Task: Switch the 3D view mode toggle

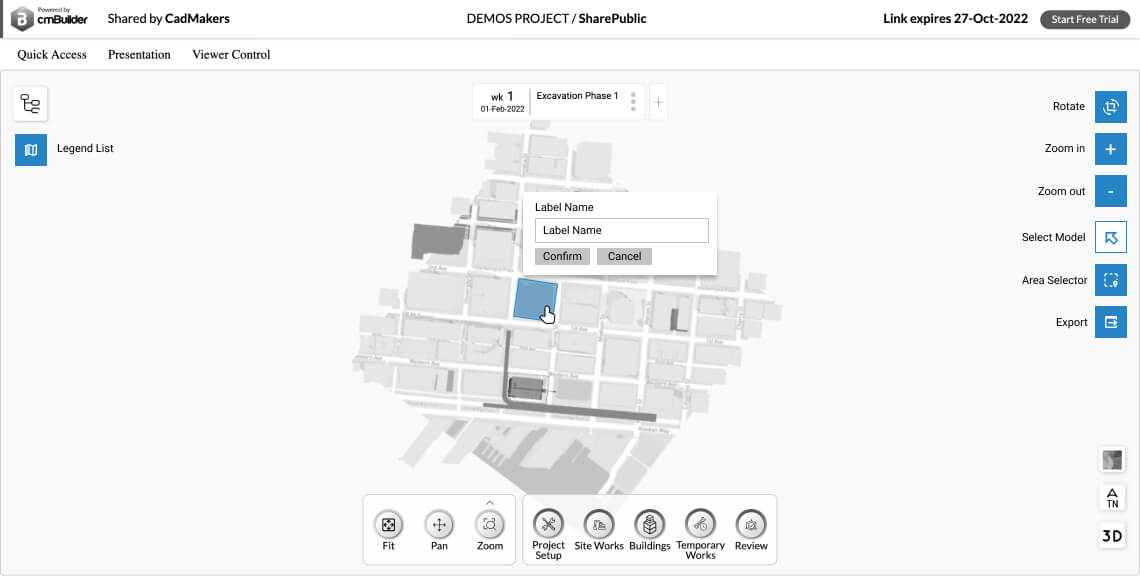Action: [1111, 535]
